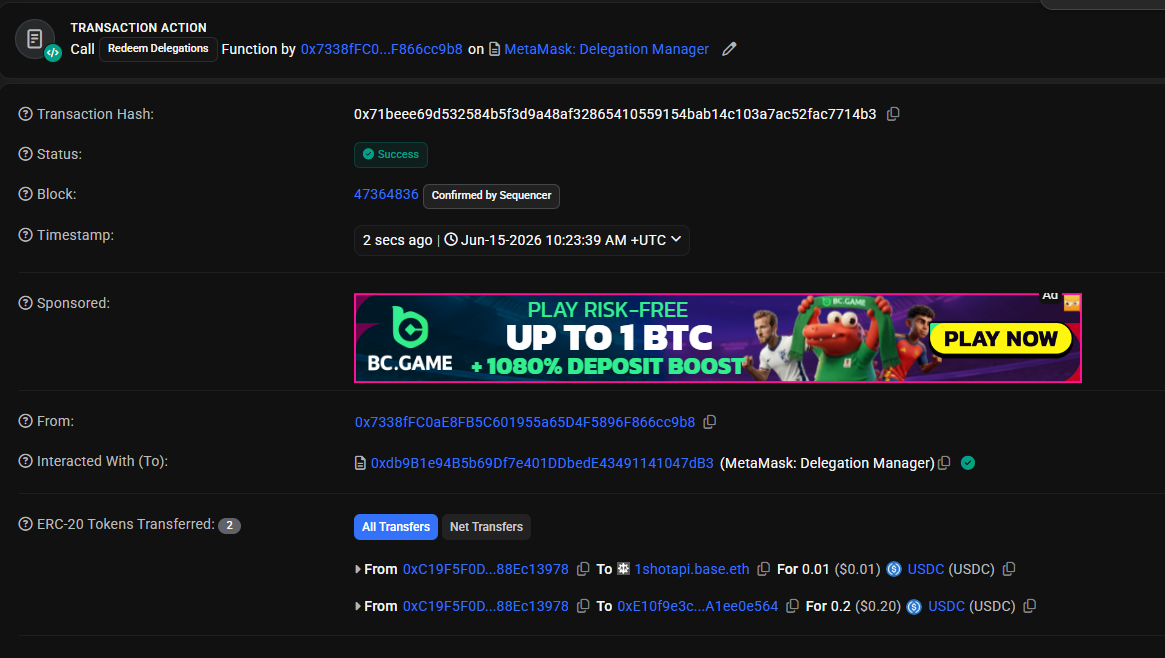This screenshot has width=1165, height=658.
Task: Click the Confirmed by Sequencer badge
Action: point(491,195)
